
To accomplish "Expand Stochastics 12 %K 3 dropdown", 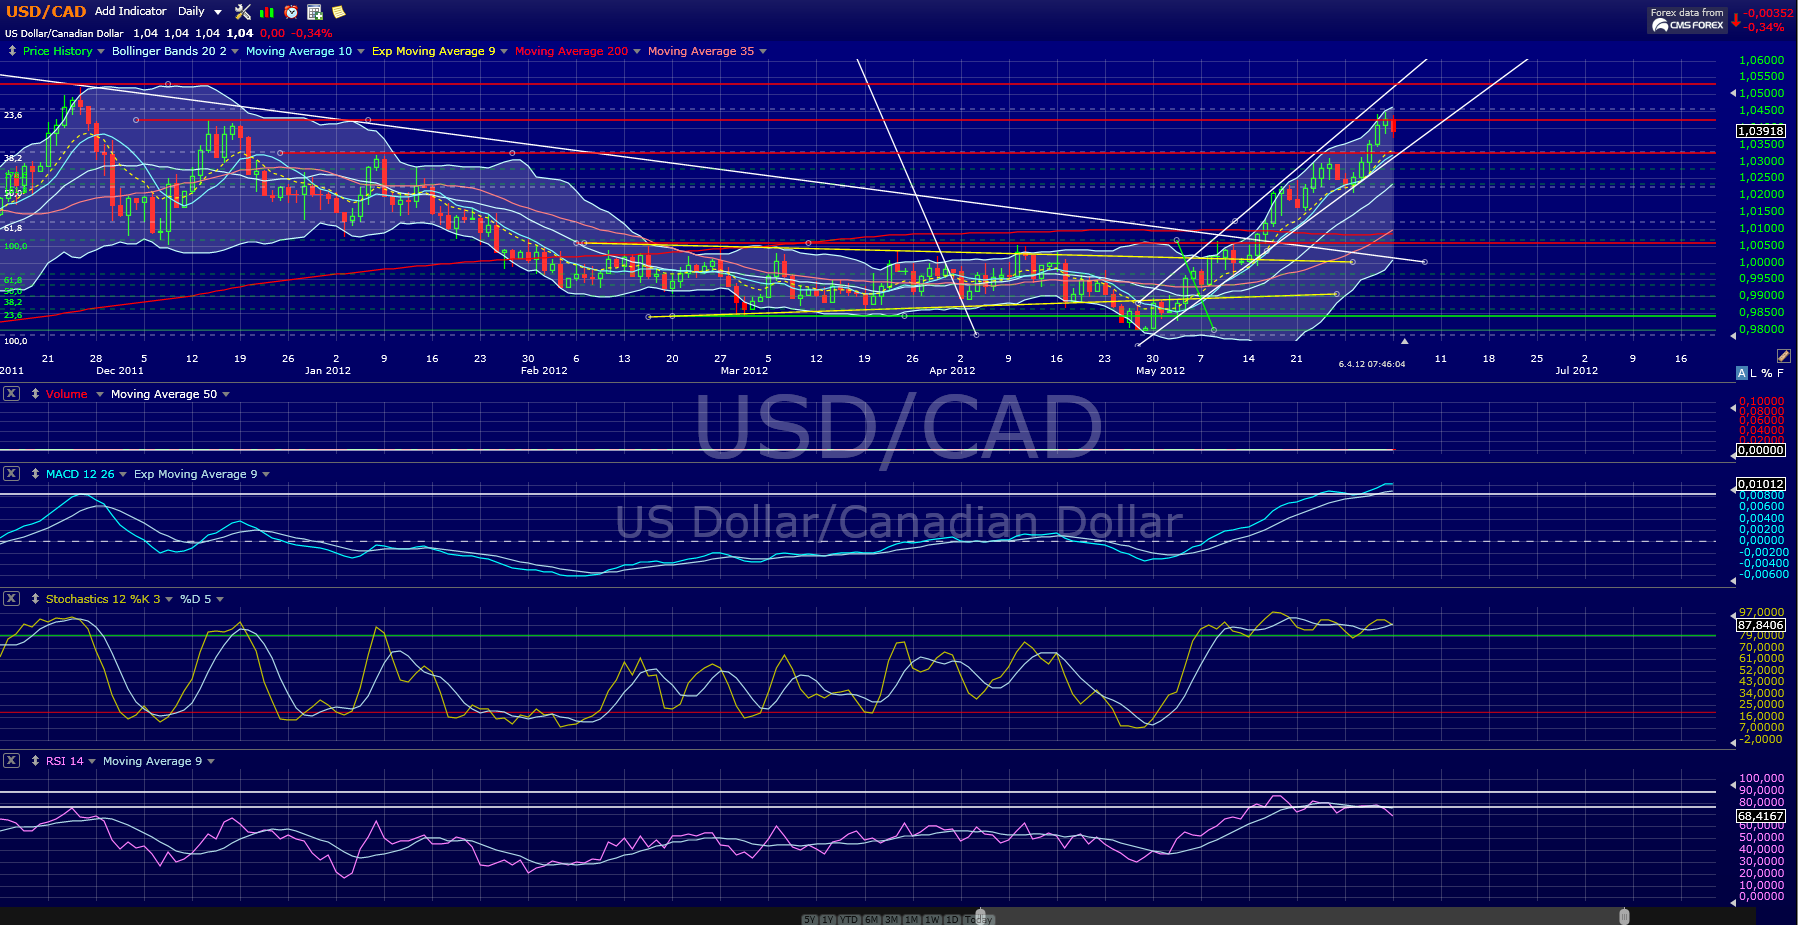I will click(x=169, y=599).
